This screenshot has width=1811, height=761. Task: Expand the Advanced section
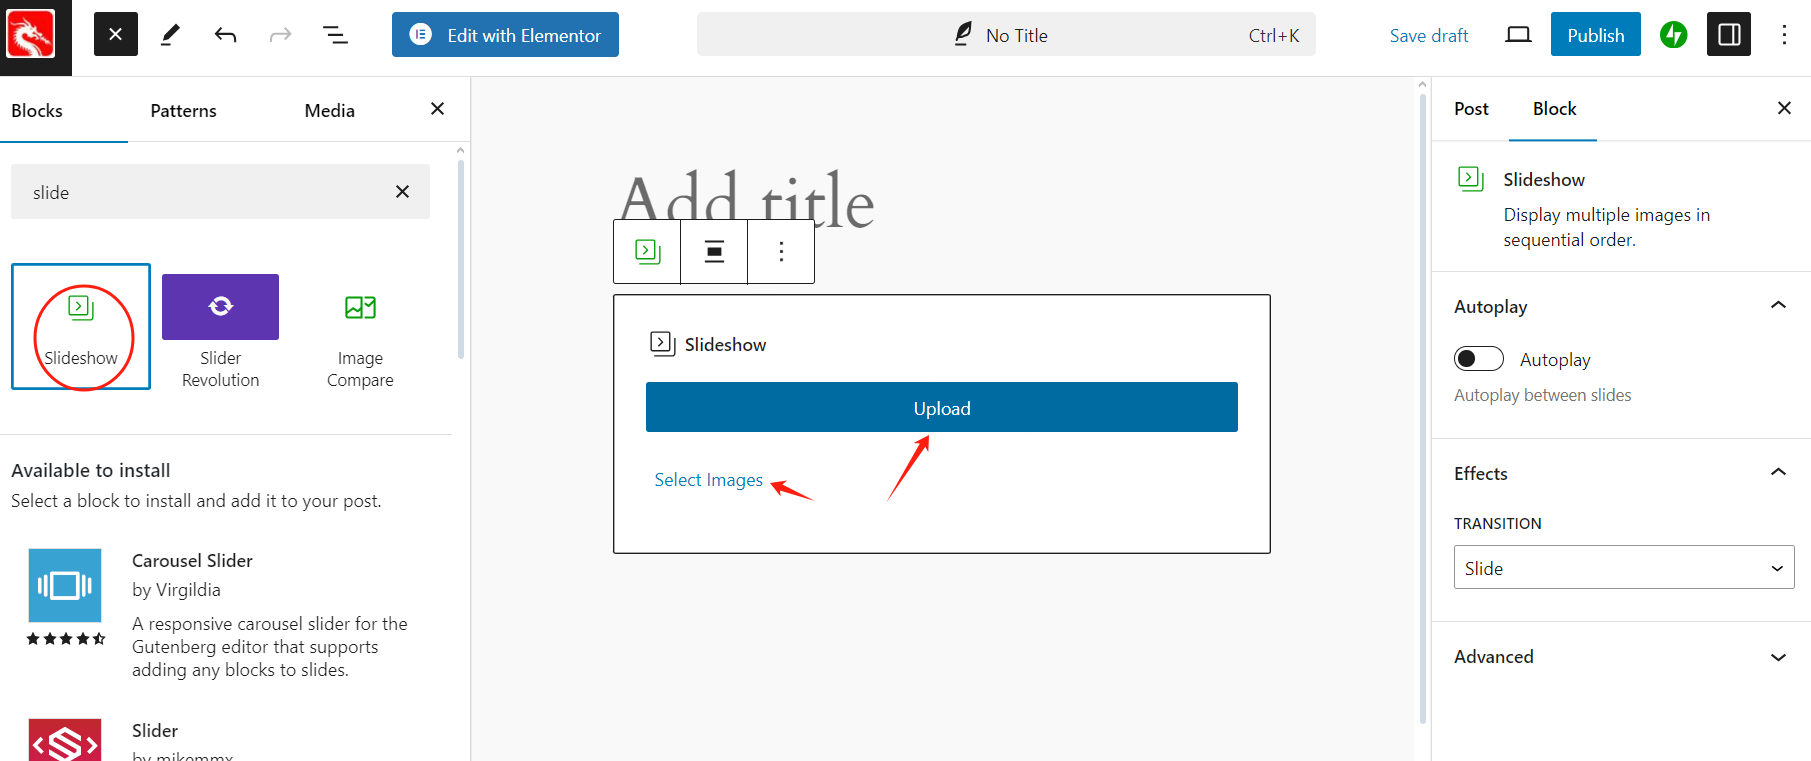(x=1777, y=657)
